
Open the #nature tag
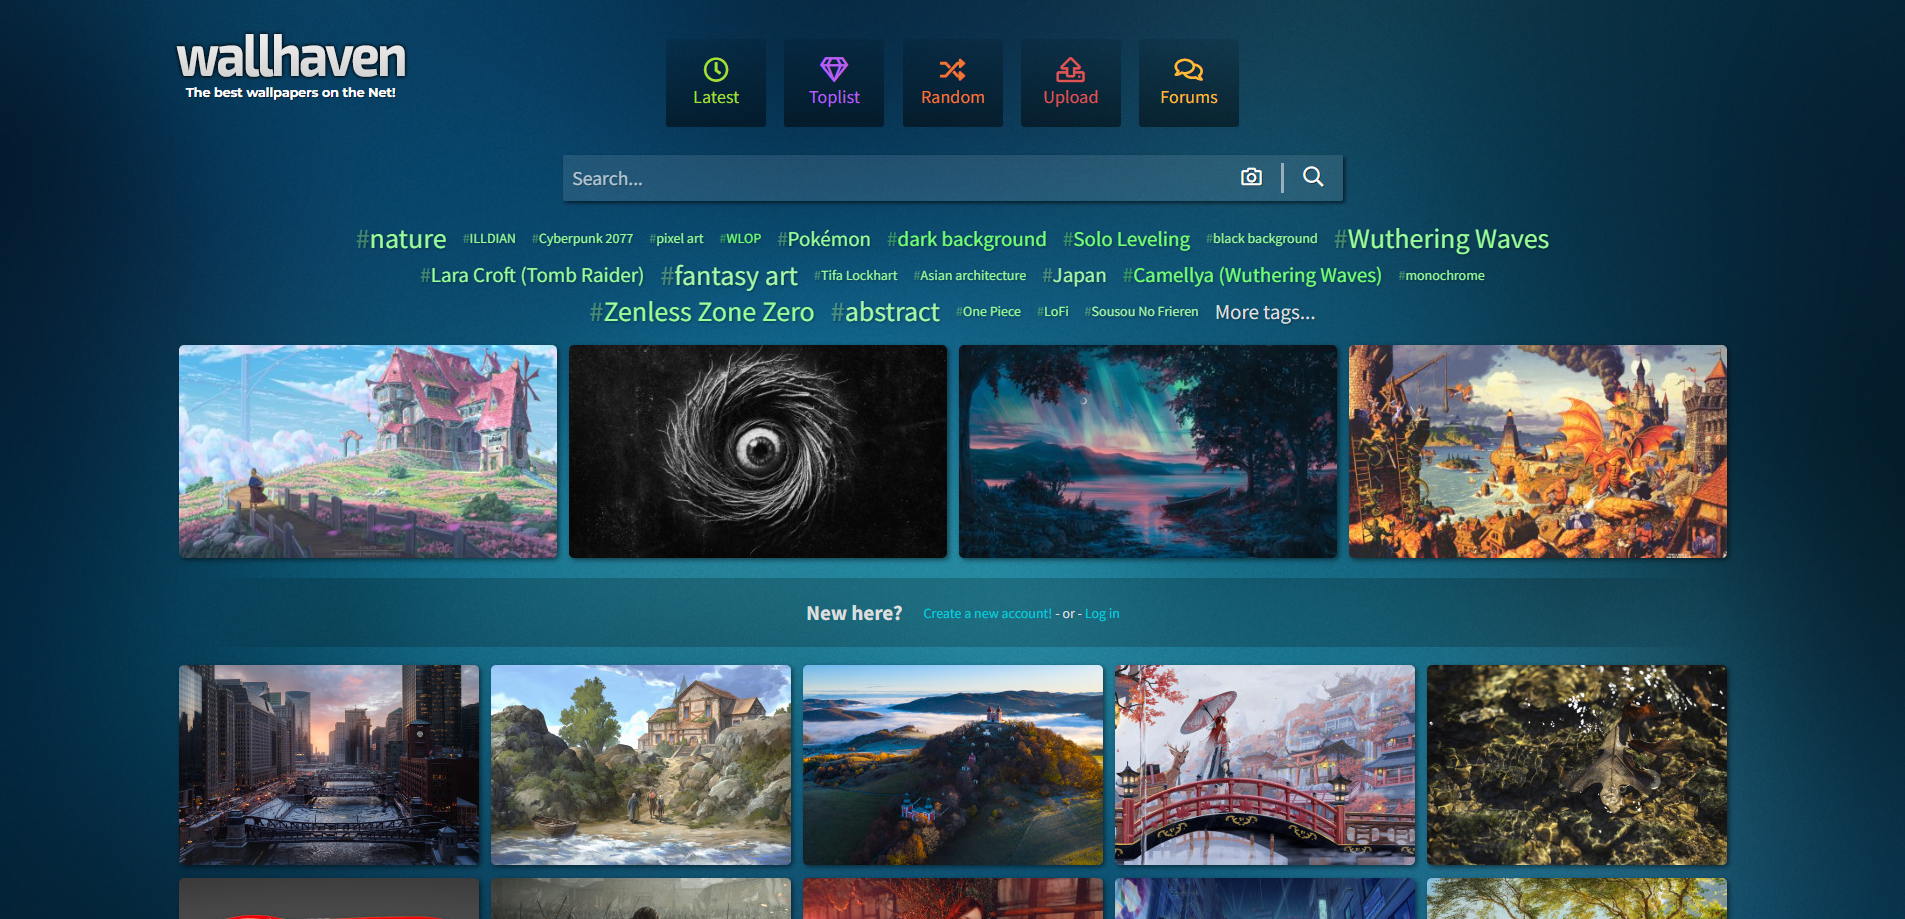pyautogui.click(x=401, y=239)
